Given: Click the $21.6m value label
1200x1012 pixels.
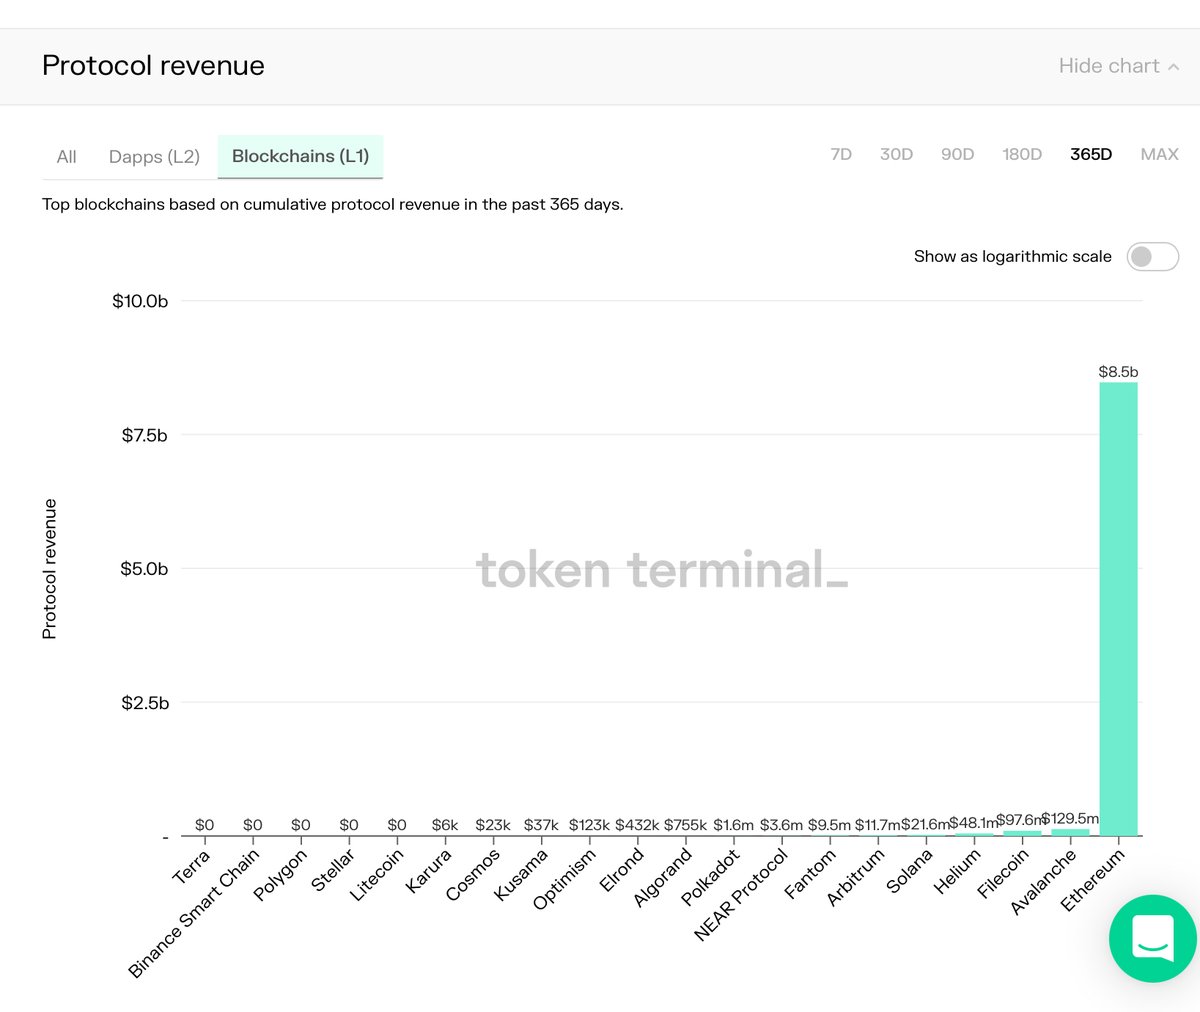Looking at the screenshot, I should point(925,825).
